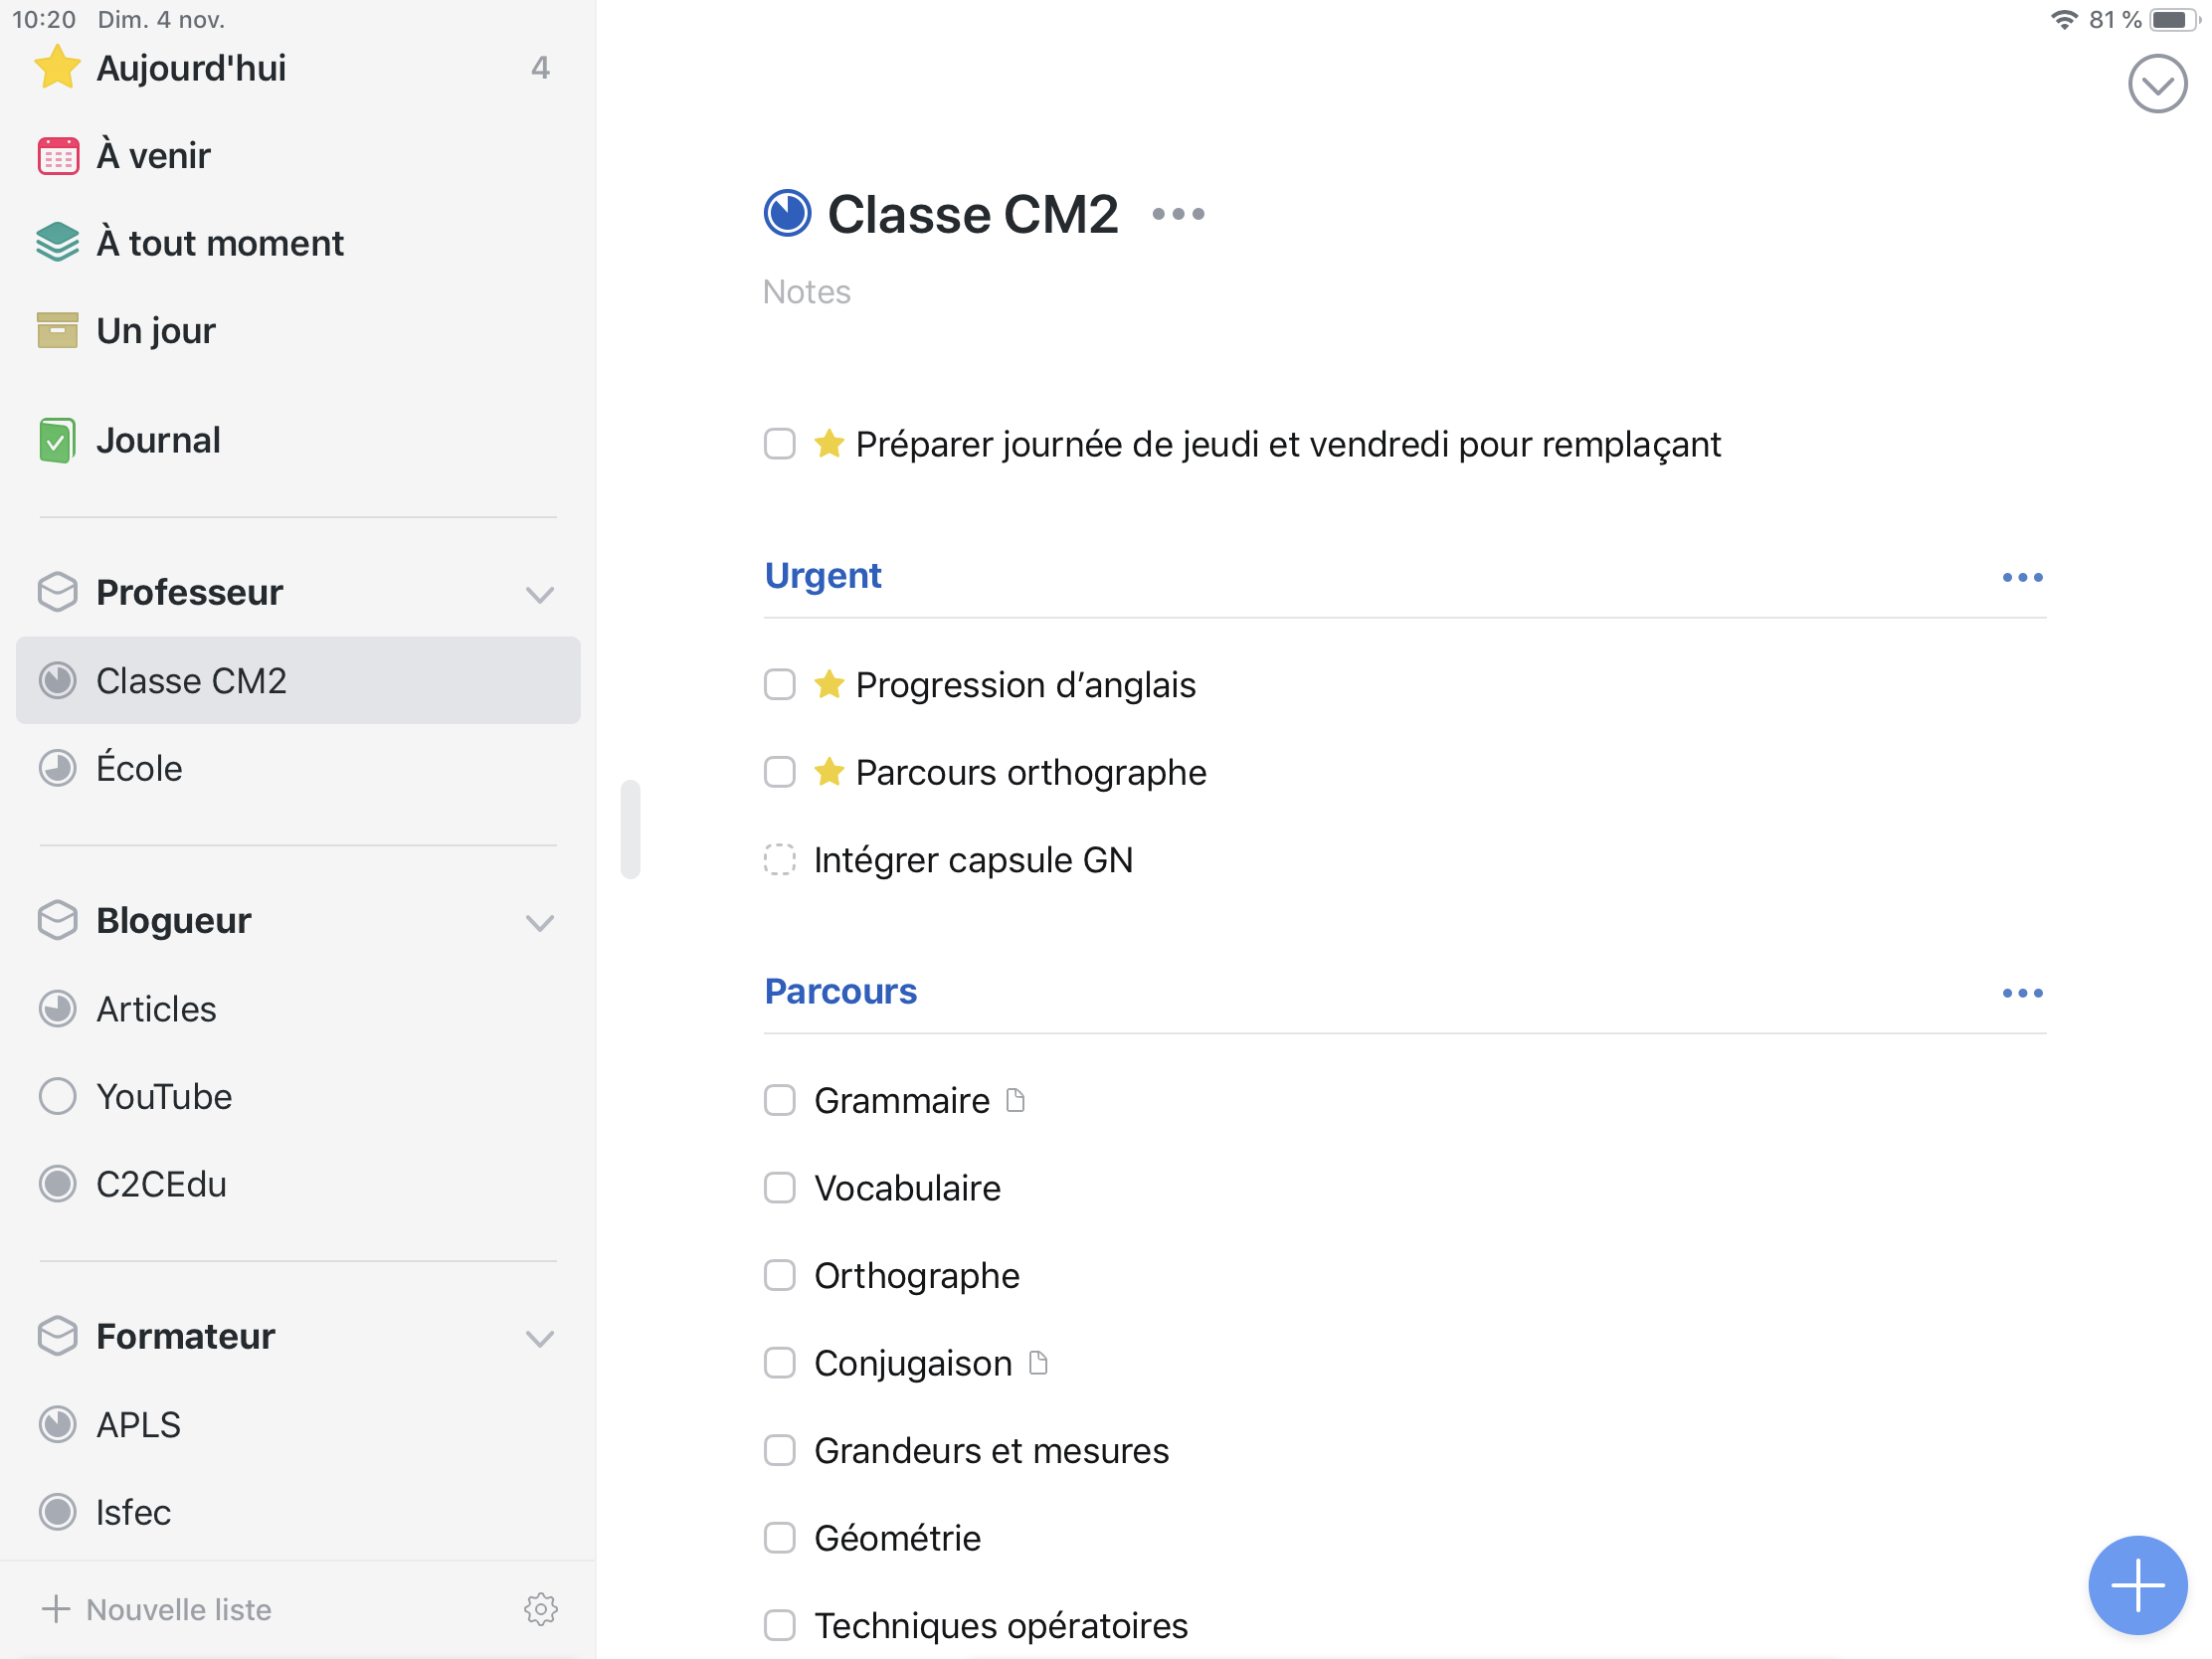The image size is (2212, 1659).
Task: Collapse the Blogueur area chevron
Action: click(x=540, y=922)
